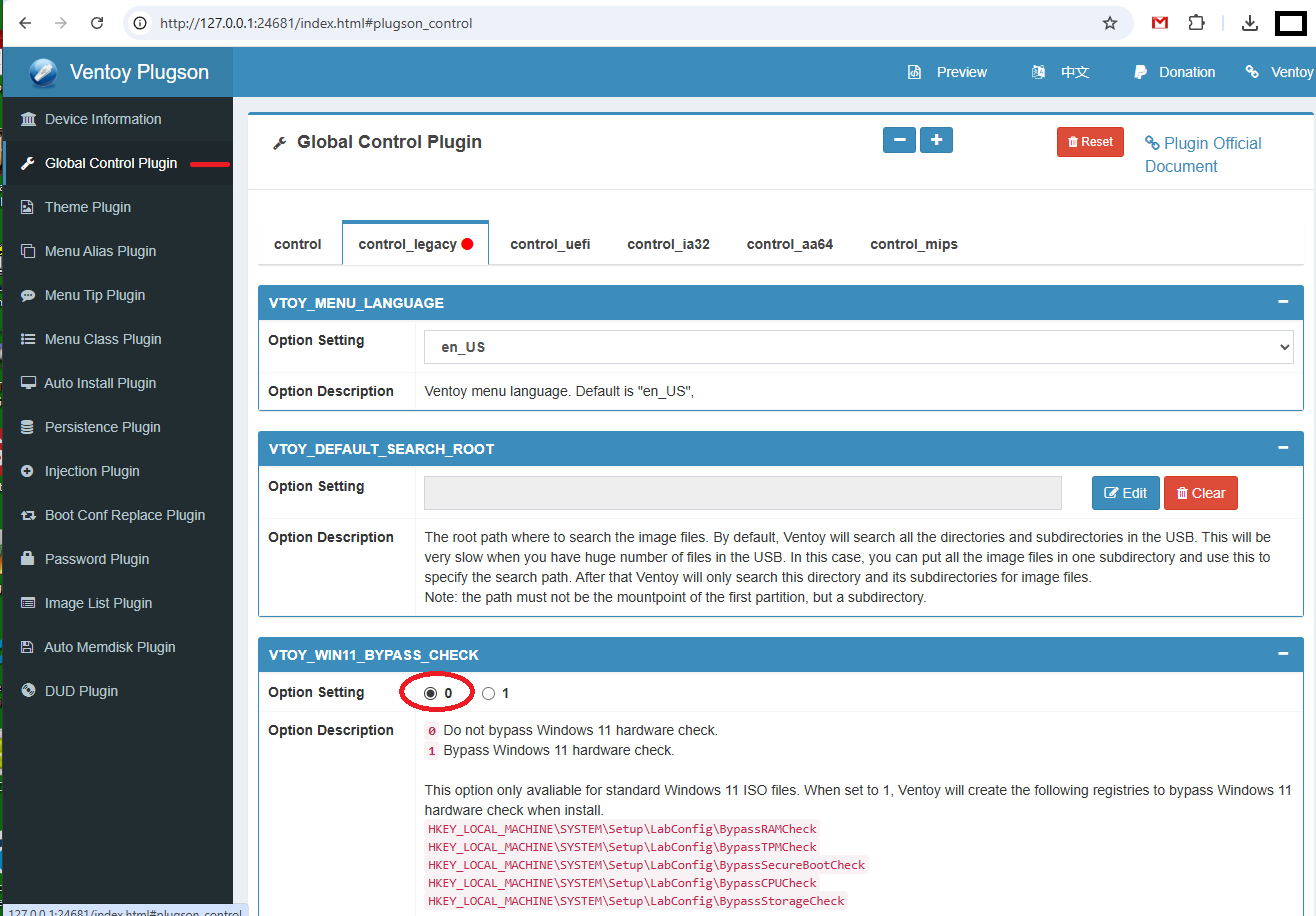Click the red Reset button
The image size is (1316, 916).
point(1090,142)
